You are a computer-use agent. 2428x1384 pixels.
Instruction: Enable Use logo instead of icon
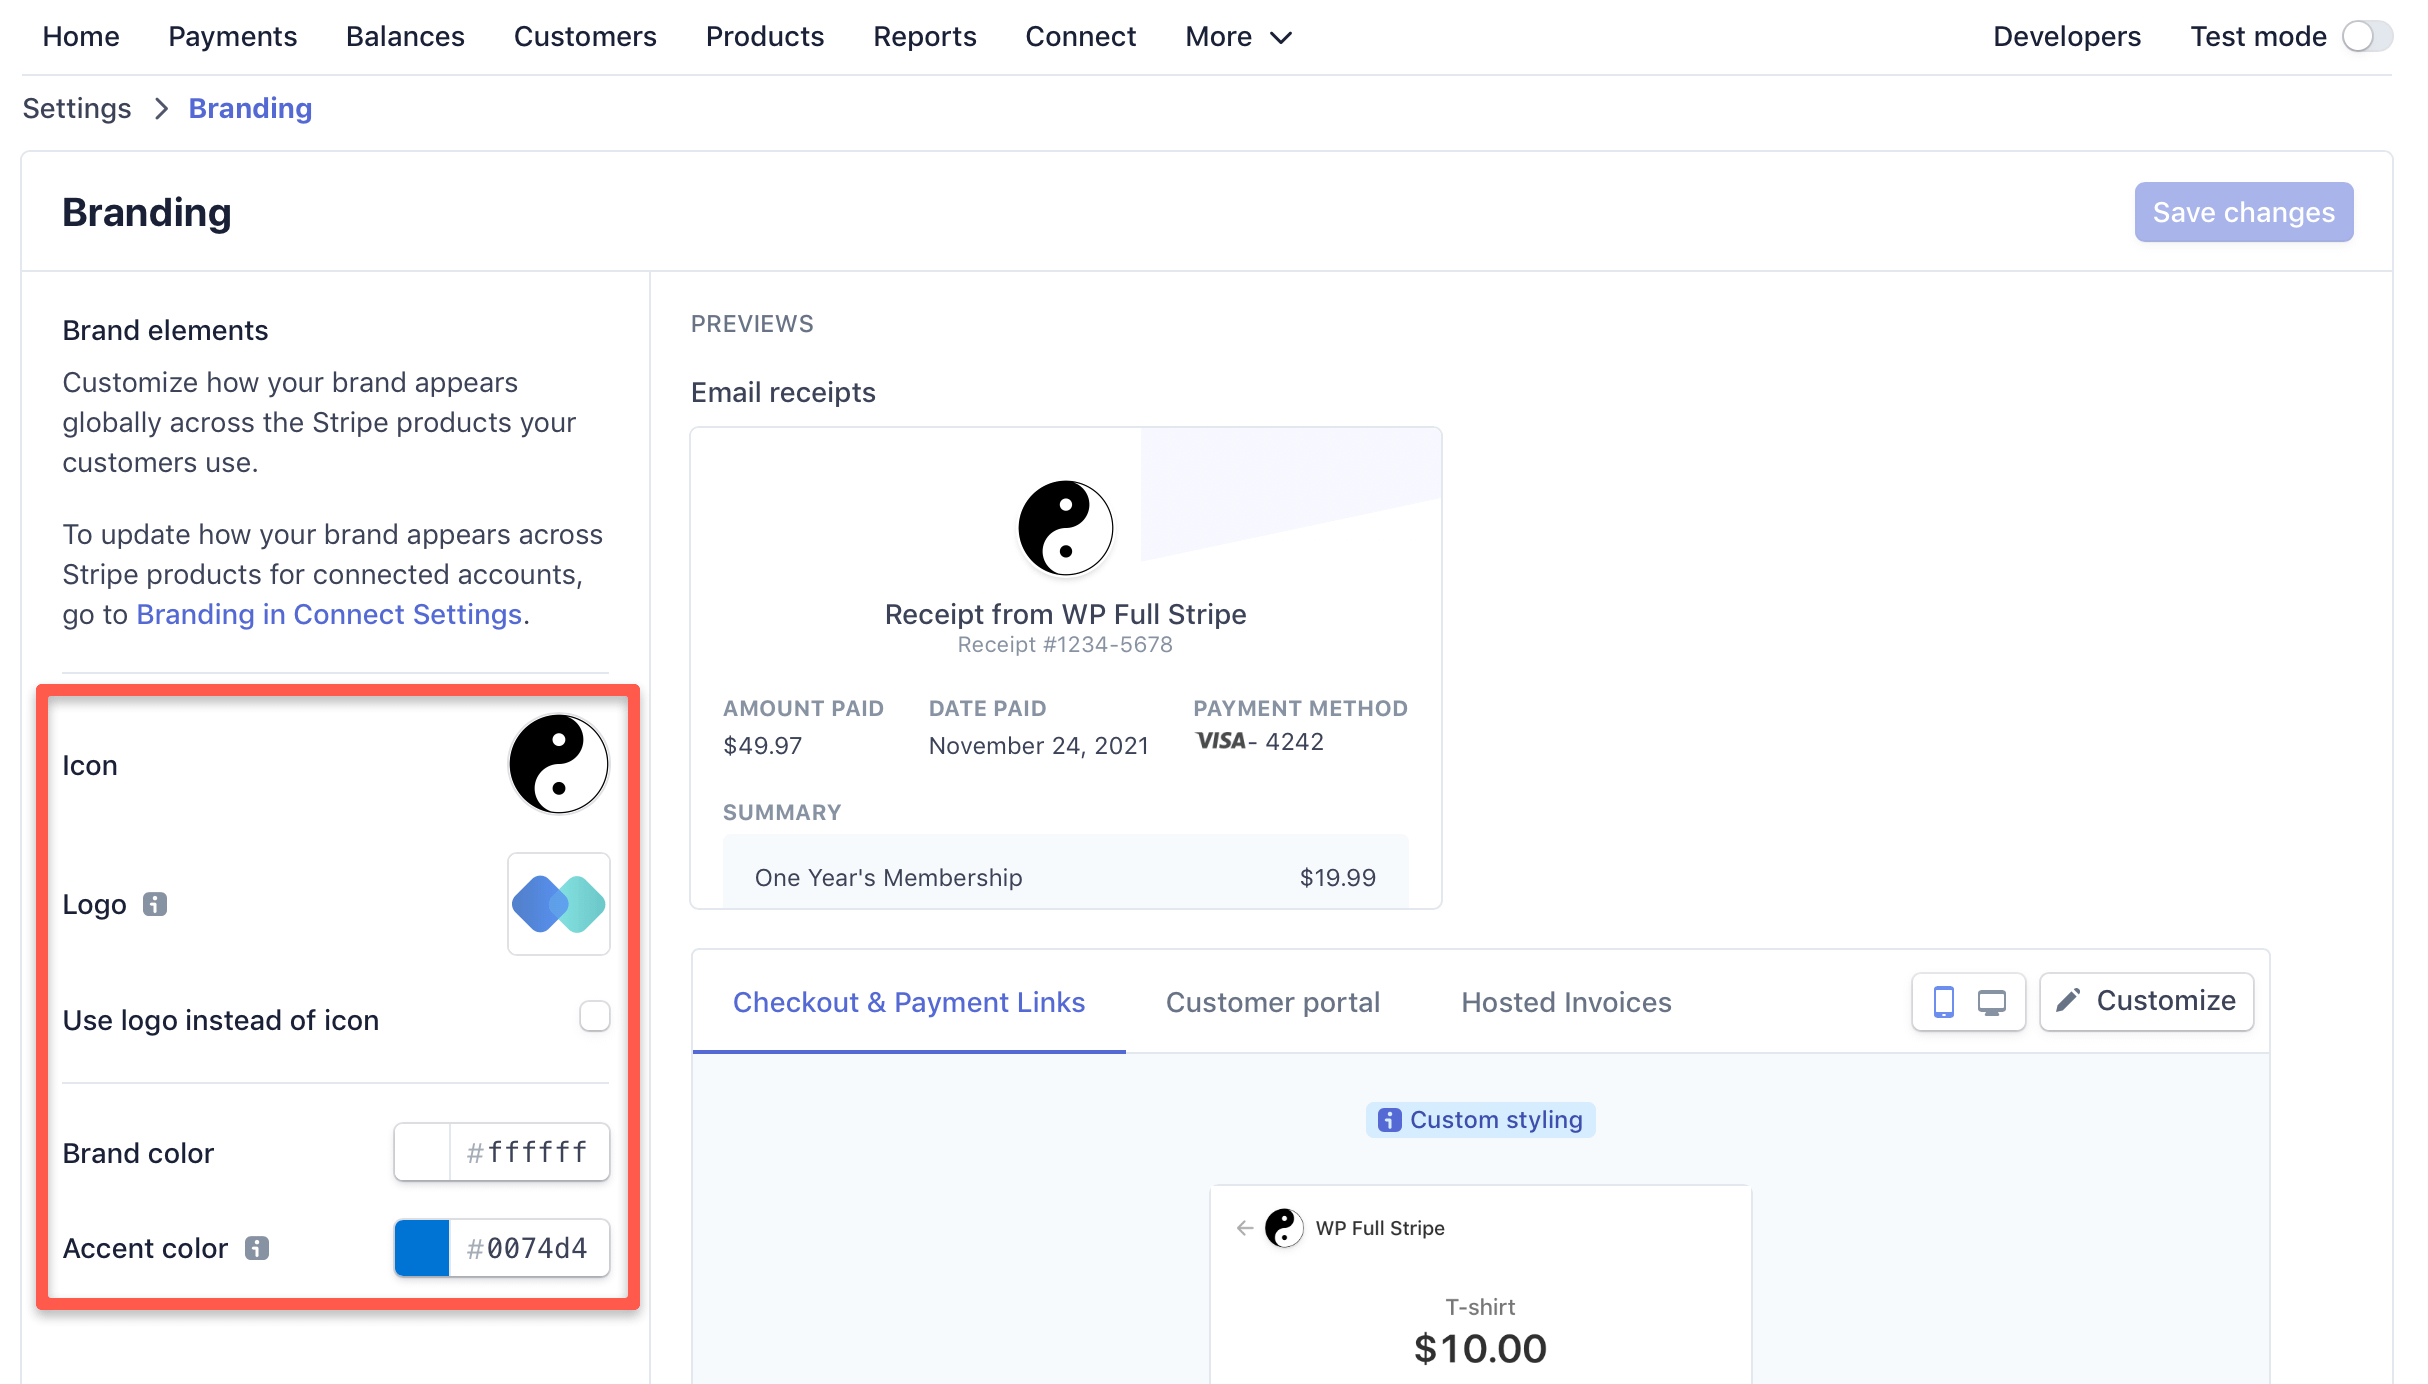pos(594,1016)
